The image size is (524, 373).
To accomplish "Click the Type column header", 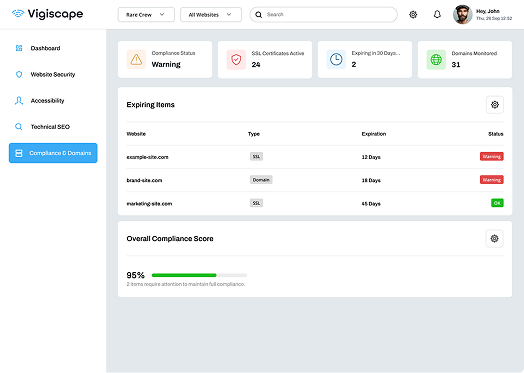I will [x=254, y=134].
